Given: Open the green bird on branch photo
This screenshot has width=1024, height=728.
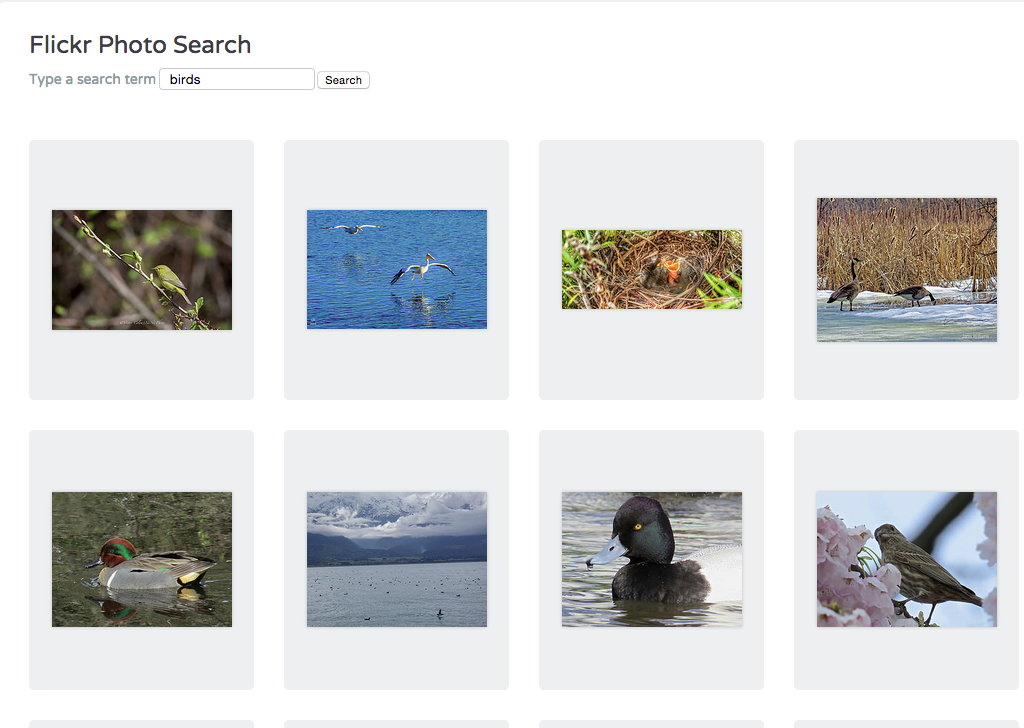Looking at the screenshot, I should (x=142, y=269).
